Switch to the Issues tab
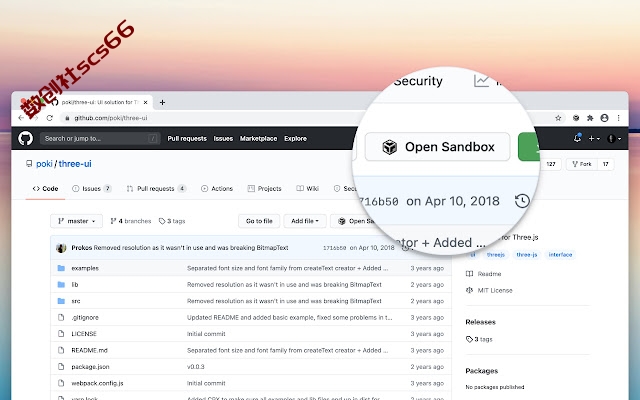 [91, 189]
